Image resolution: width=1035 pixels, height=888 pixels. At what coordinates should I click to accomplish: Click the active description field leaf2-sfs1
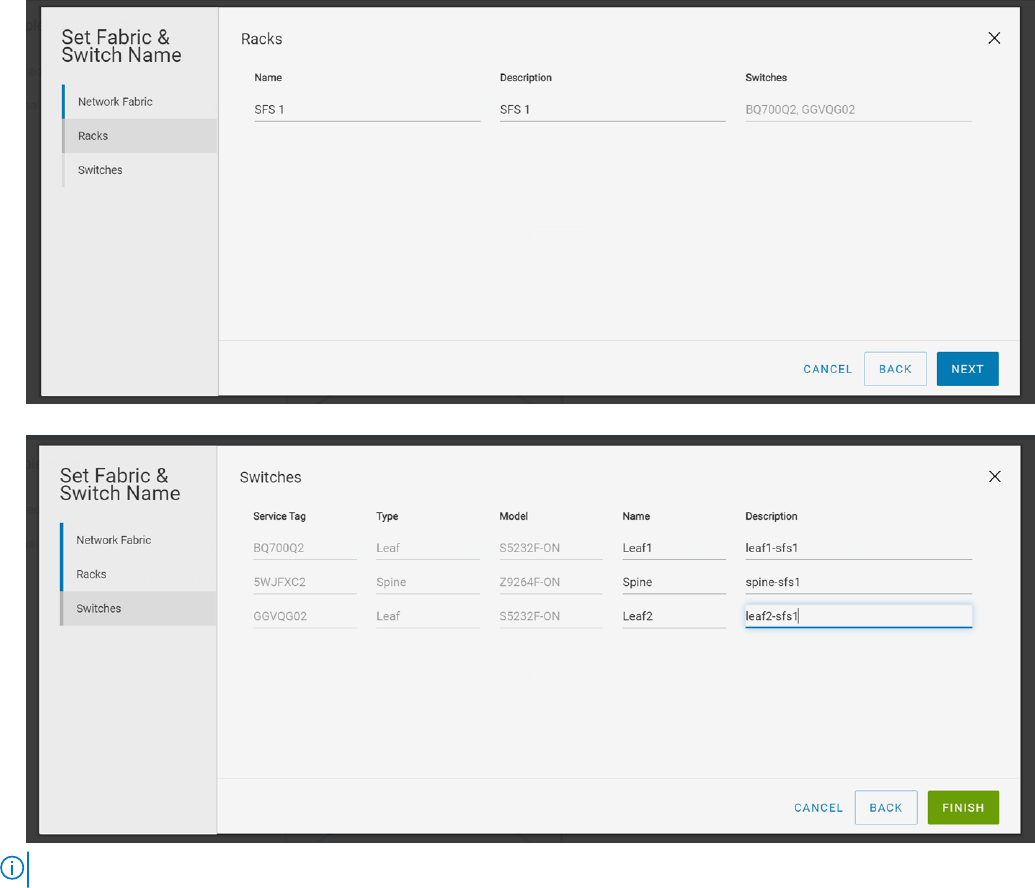pyautogui.click(x=858, y=616)
